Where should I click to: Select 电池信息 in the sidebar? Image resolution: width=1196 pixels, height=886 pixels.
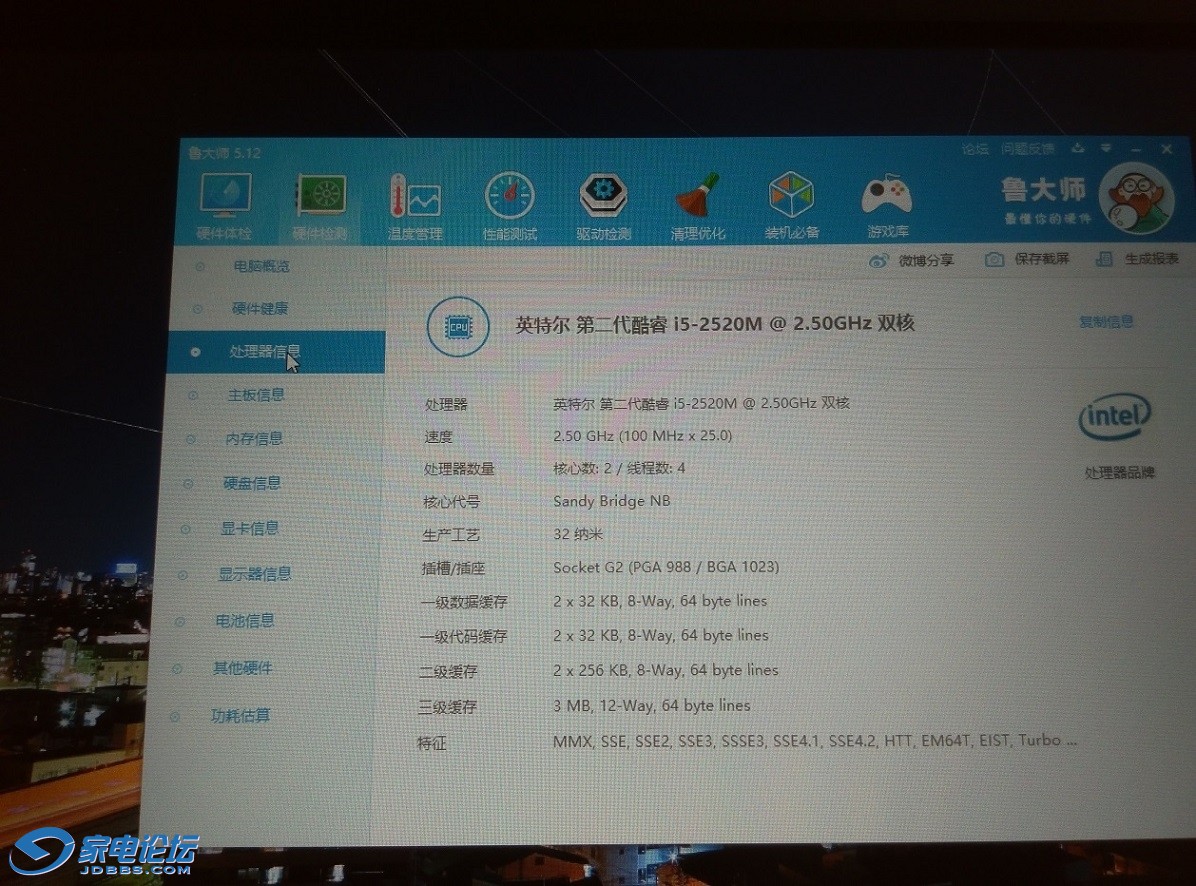point(245,621)
